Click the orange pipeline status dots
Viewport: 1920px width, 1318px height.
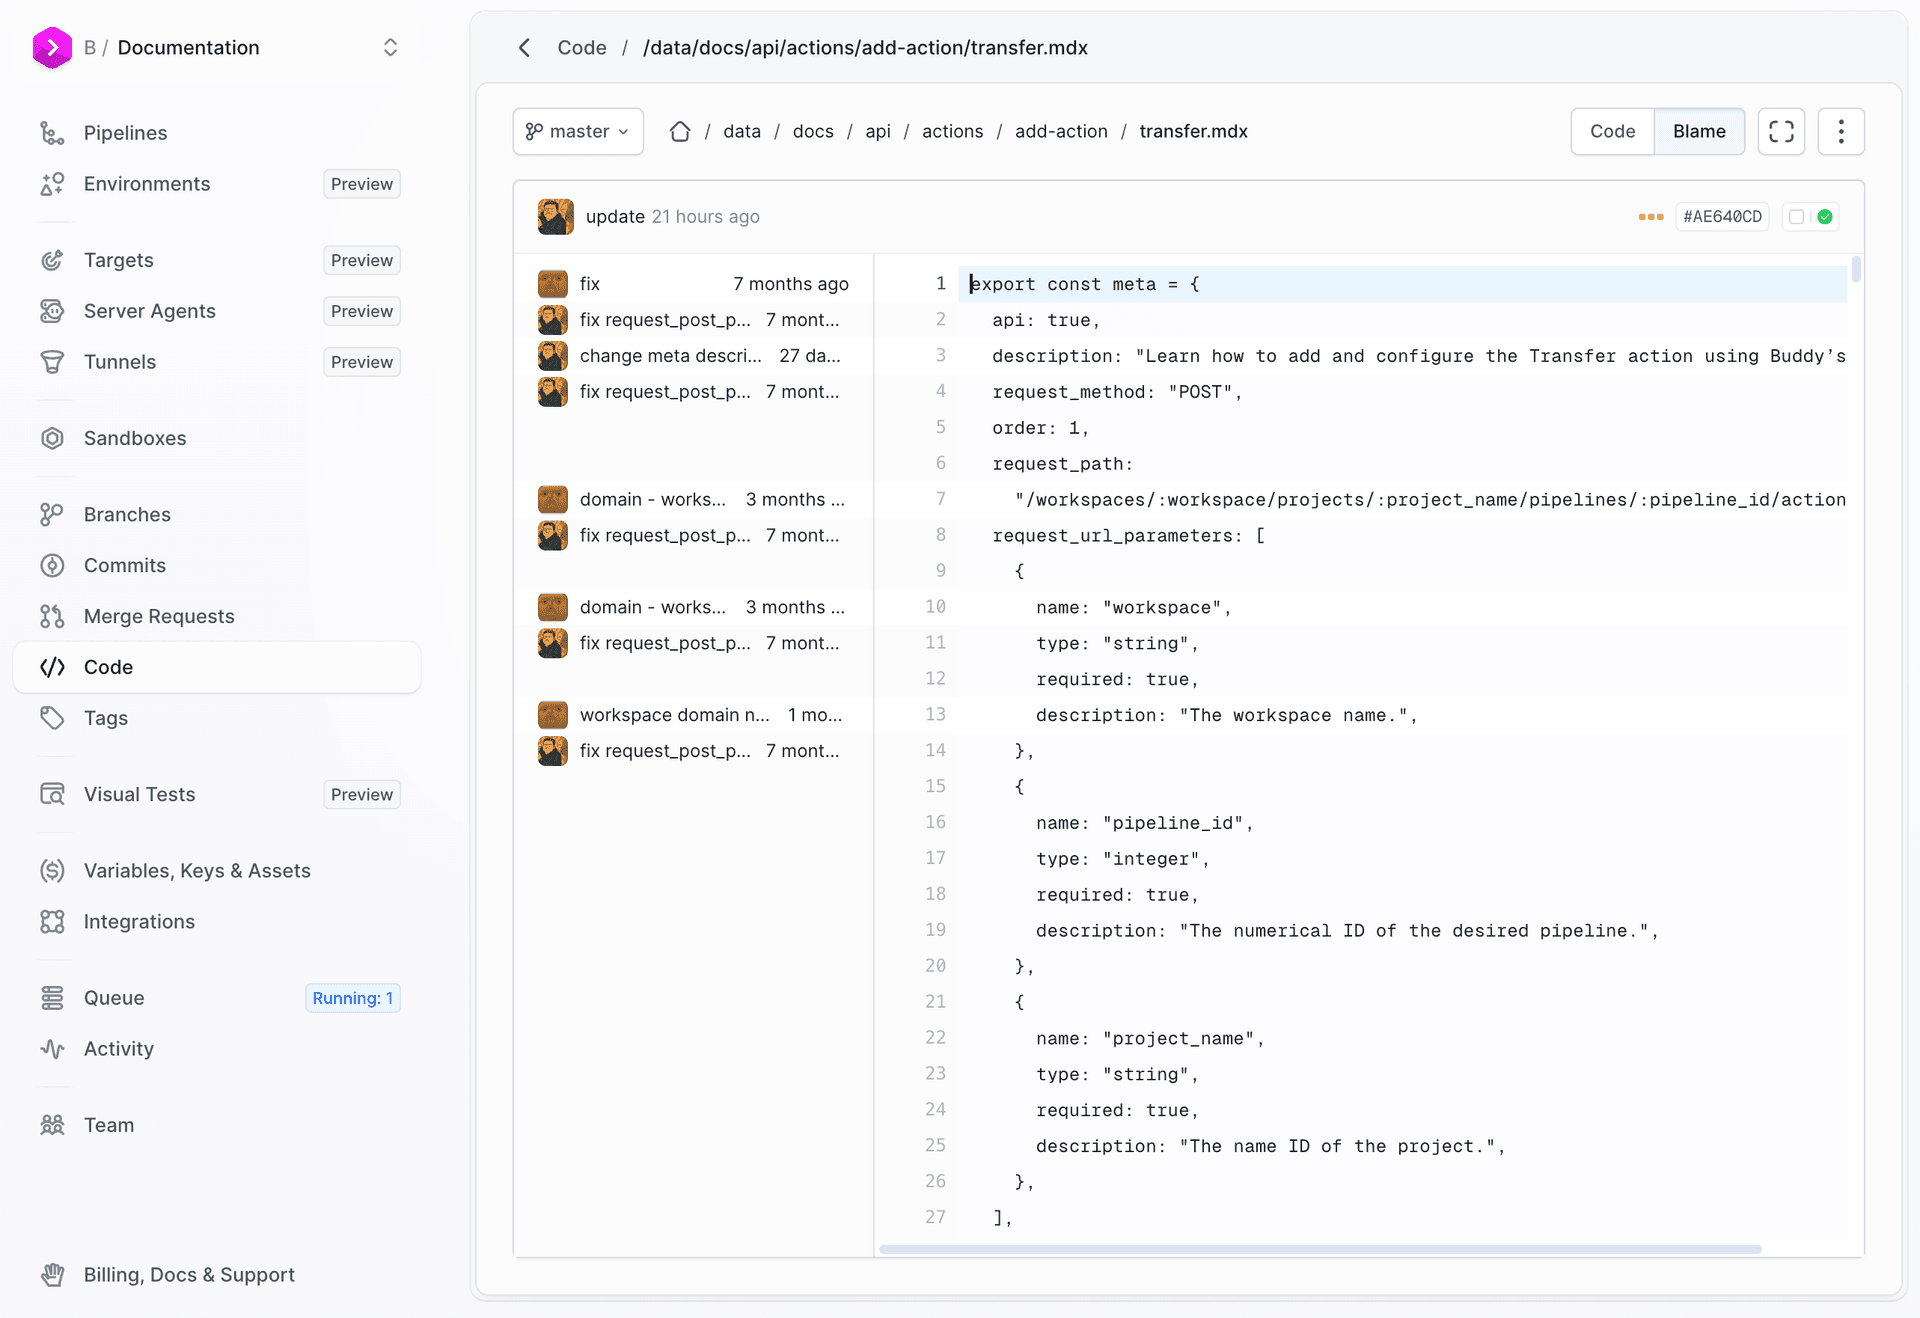click(x=1651, y=217)
